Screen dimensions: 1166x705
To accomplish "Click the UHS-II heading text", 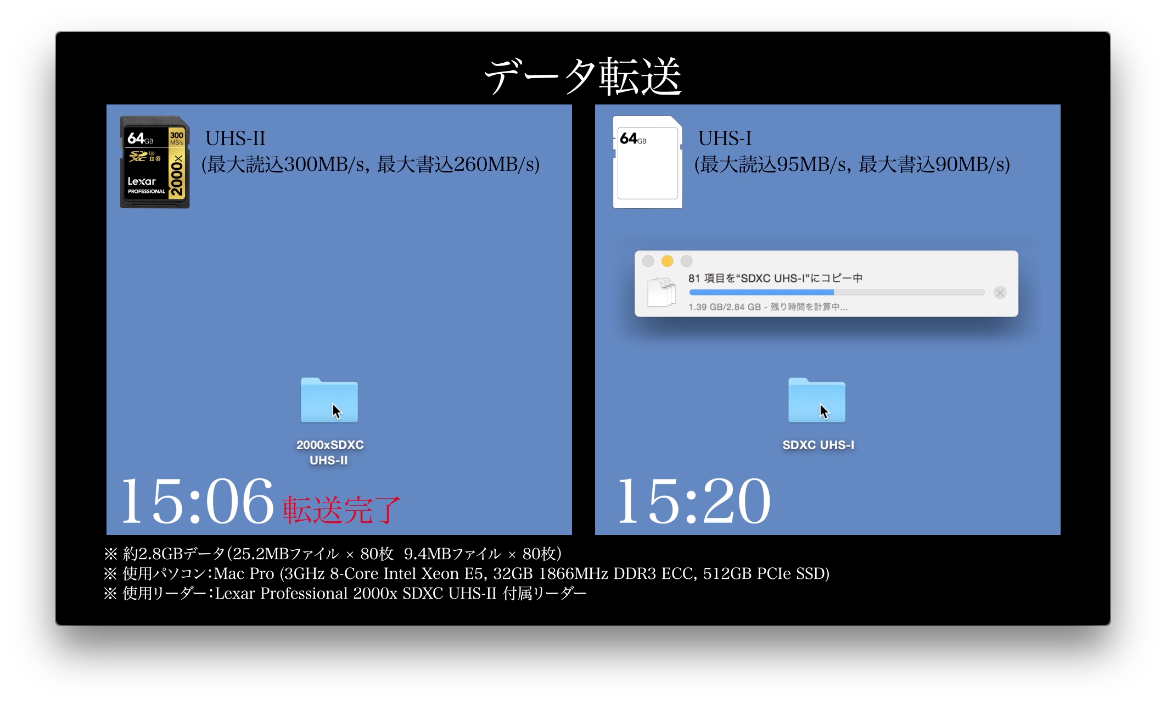I will click(235, 138).
